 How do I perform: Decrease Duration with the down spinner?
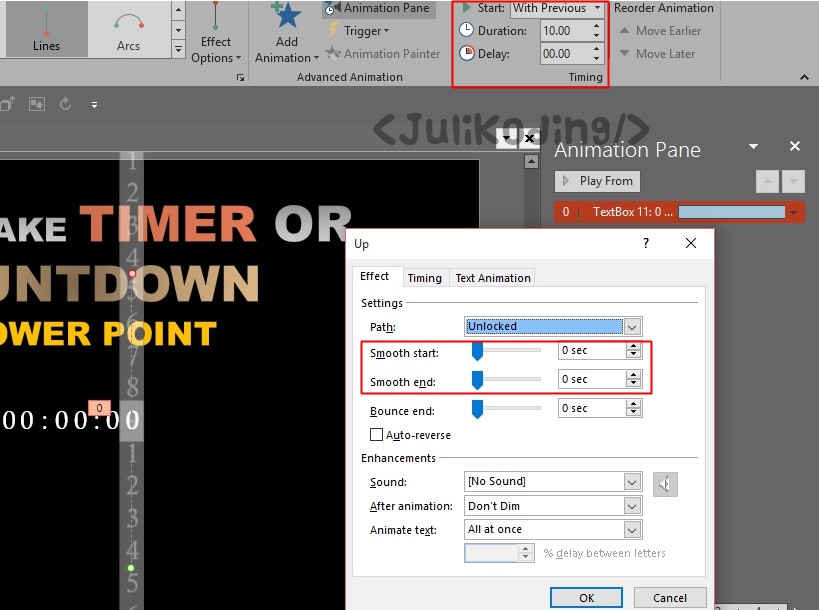click(596, 36)
